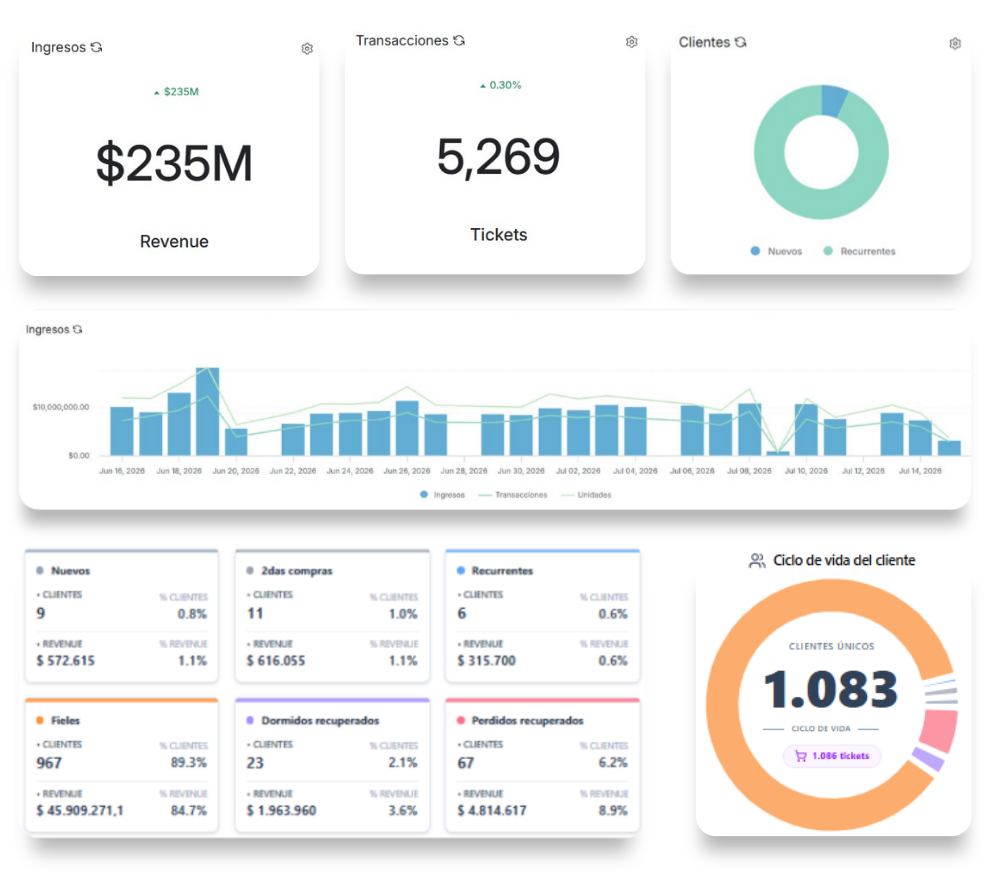Viewport: 992px width, 883px height.
Task: Click Fieles 89.3% clients value
Action: point(189,763)
